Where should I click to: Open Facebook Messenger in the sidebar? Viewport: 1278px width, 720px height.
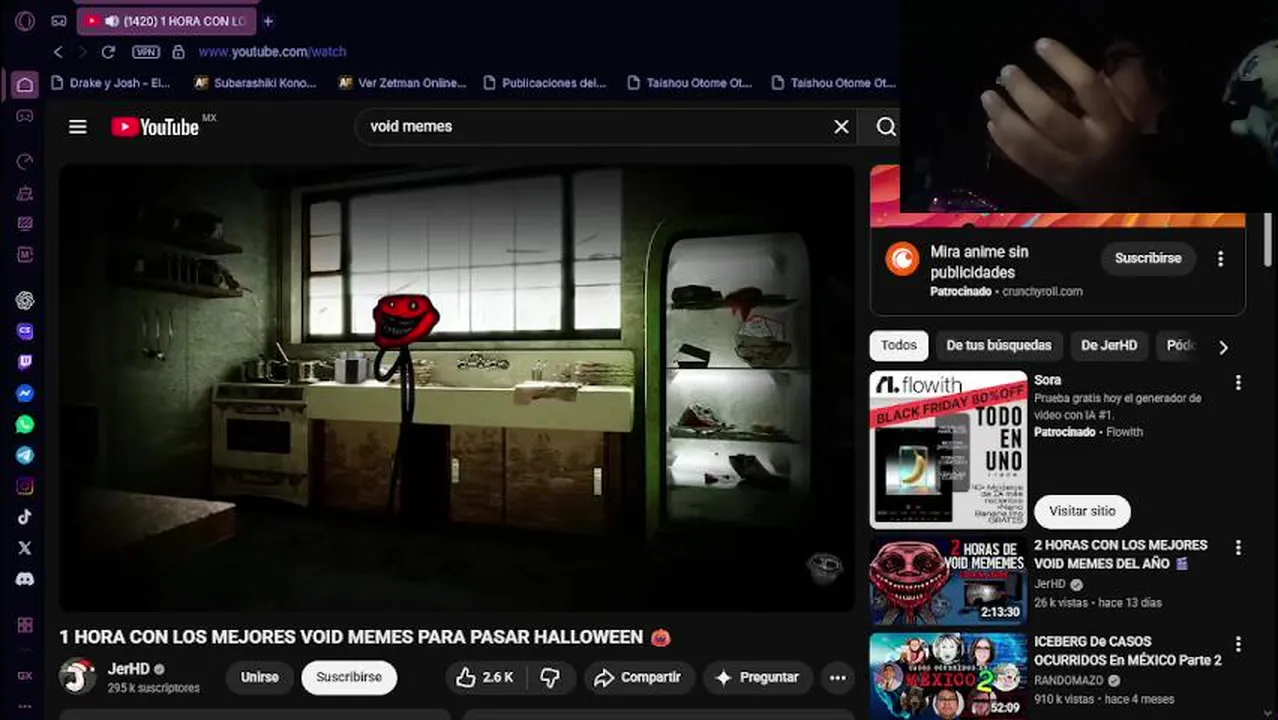click(25, 394)
